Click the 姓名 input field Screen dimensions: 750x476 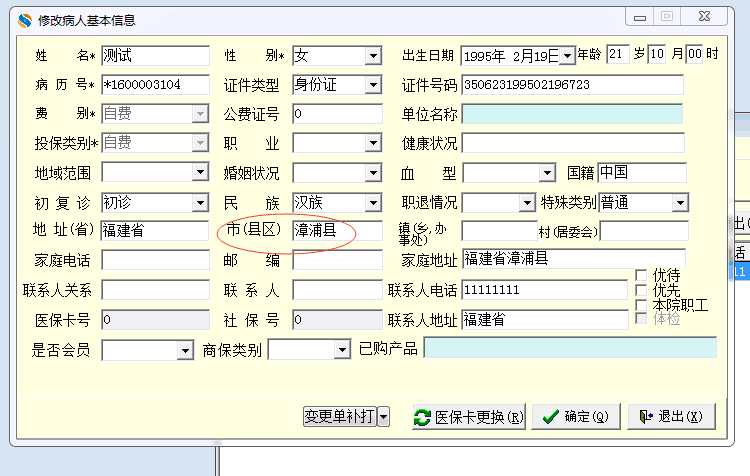click(x=155, y=55)
